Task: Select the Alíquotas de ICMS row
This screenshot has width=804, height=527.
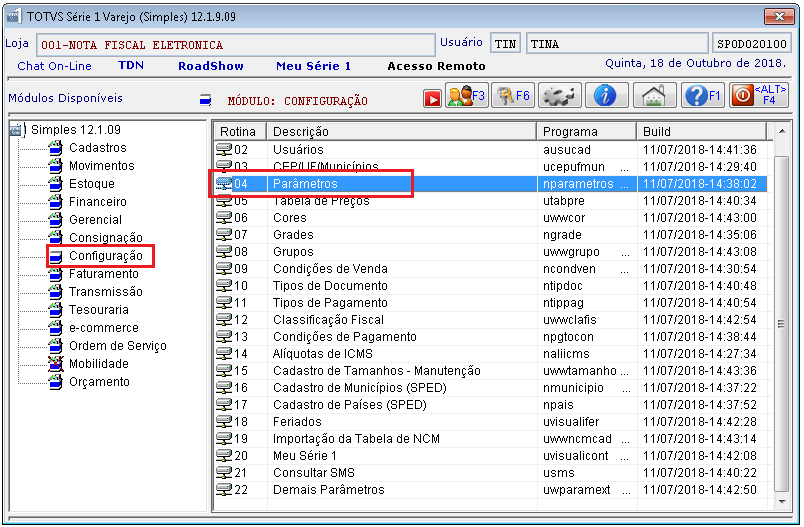Action: [x=490, y=354]
